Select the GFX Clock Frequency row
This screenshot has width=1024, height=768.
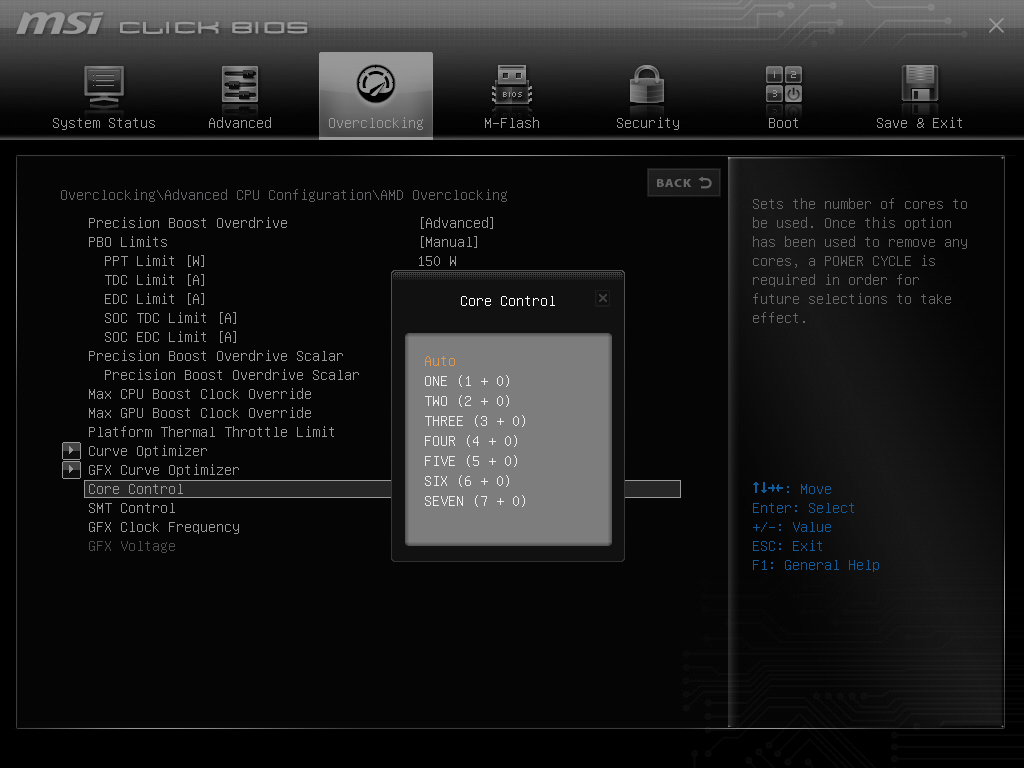163,527
